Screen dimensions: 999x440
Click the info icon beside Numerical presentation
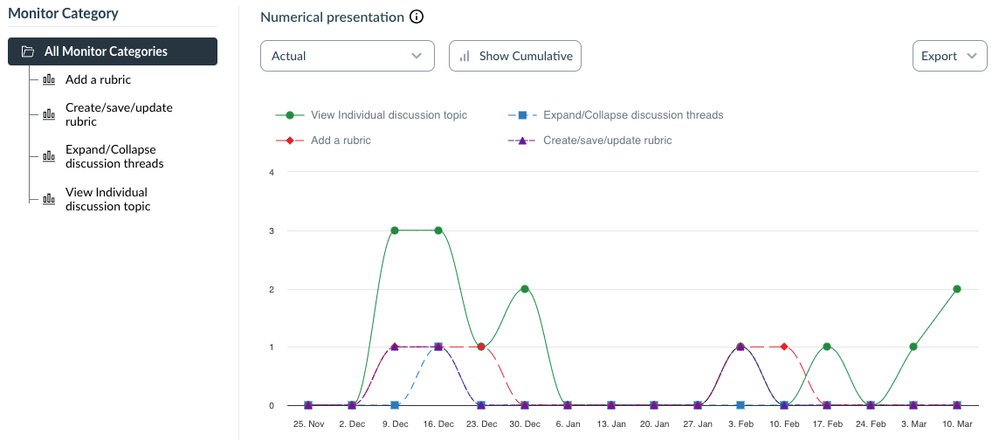point(417,17)
